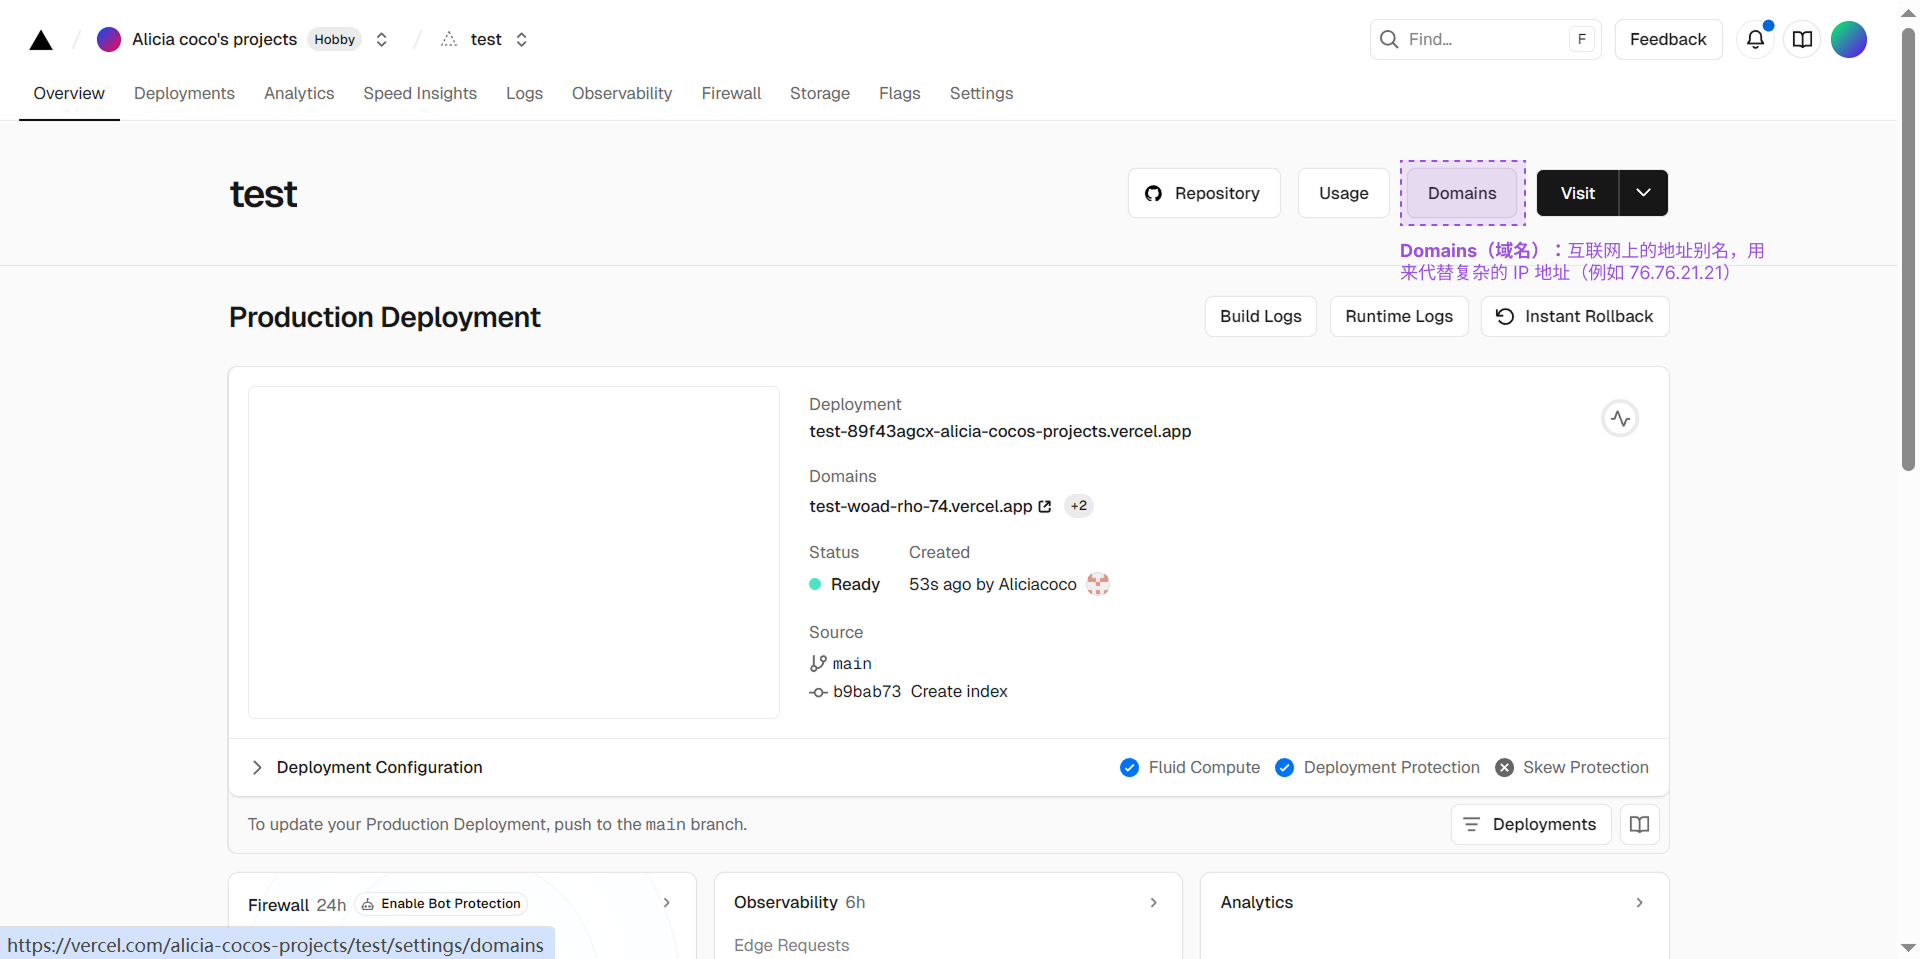Switch to the Analytics tab
The height and width of the screenshot is (959, 1920).
click(x=299, y=93)
